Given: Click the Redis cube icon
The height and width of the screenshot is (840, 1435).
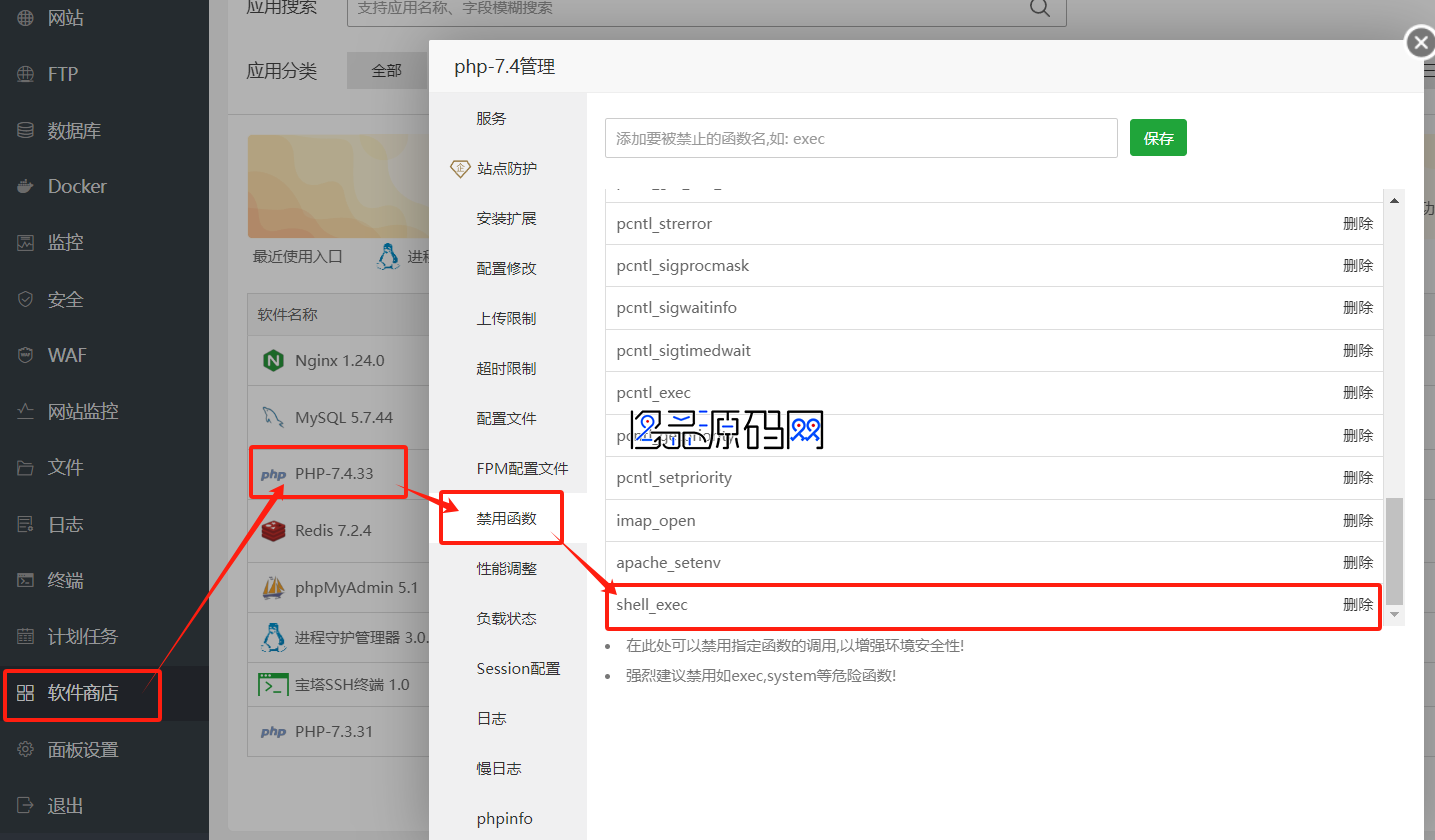Looking at the screenshot, I should 273,531.
